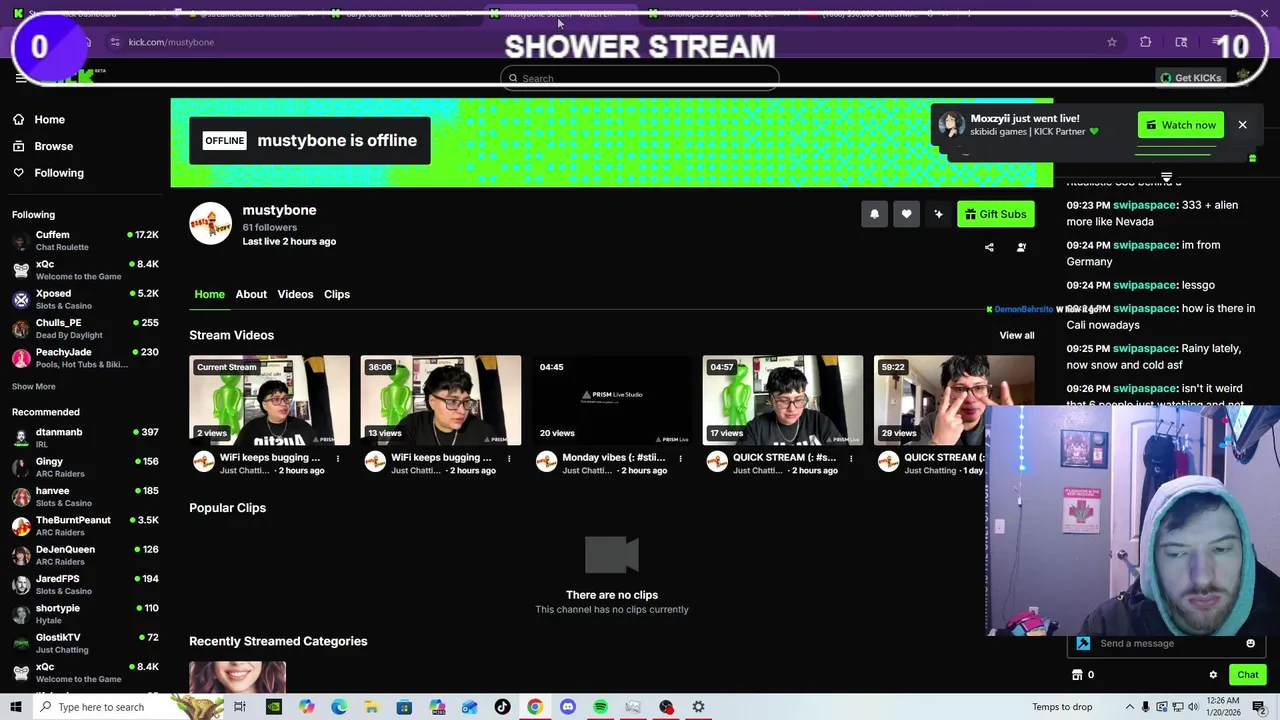This screenshot has width=1280, height=720.
Task: Open Spotify from the taskbar
Action: [600, 707]
